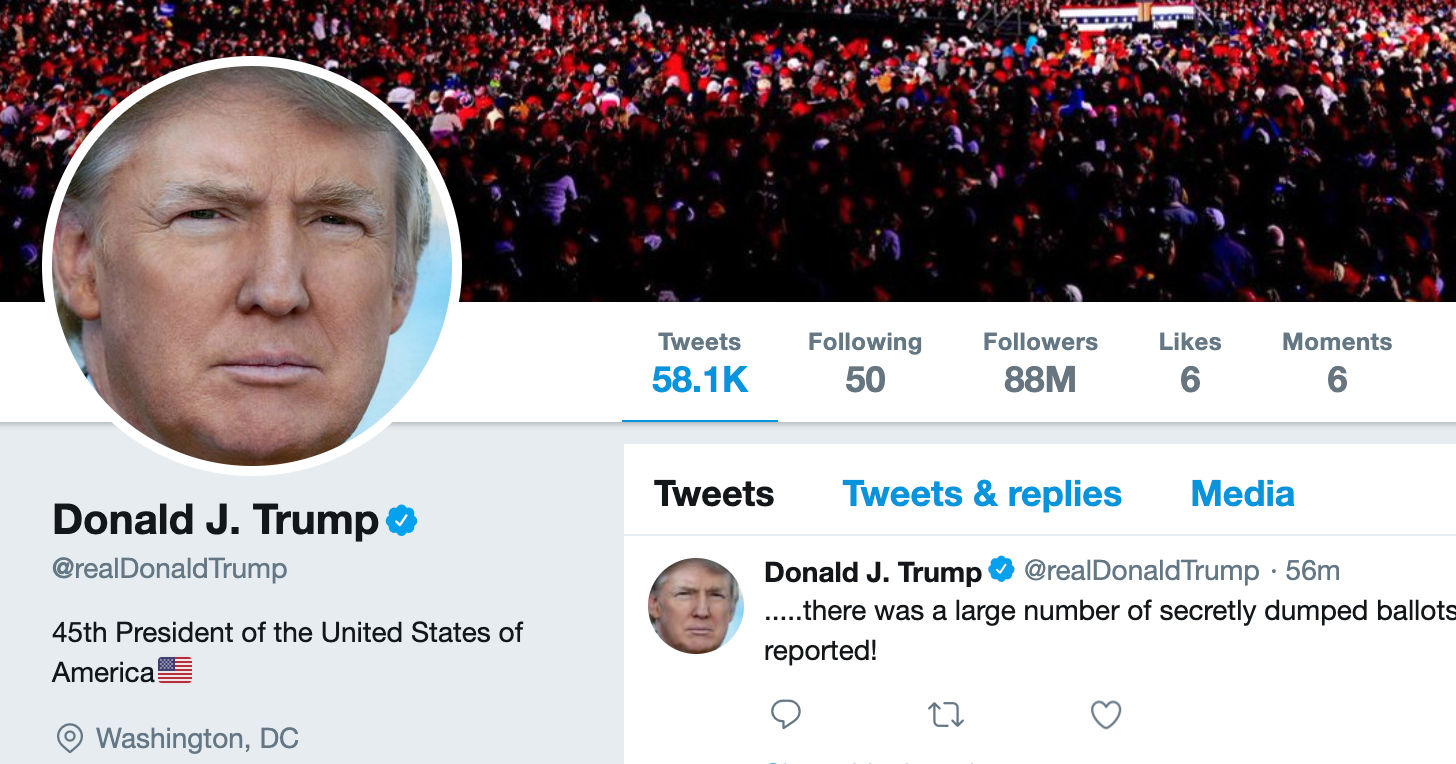The image size is (1456, 764).
Task: Like the tweet with the heart icon
Action: point(1105,714)
